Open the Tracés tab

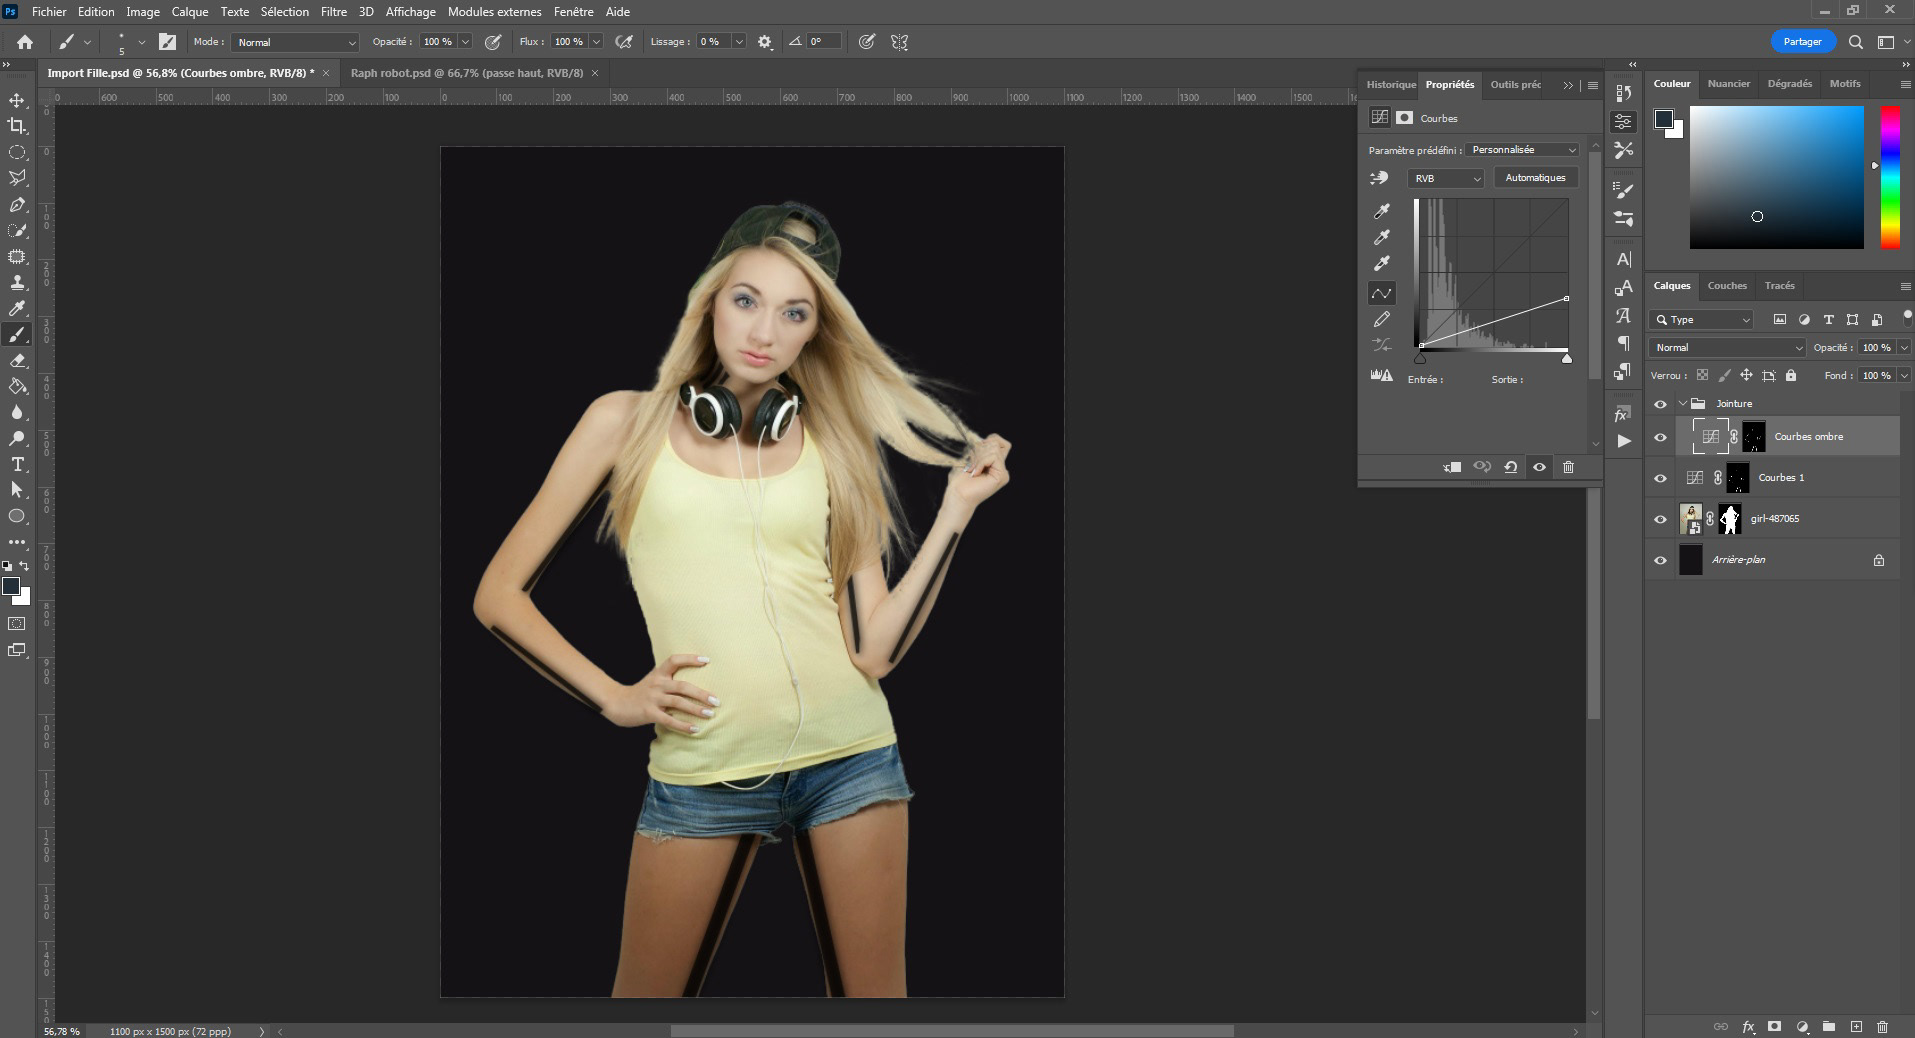click(x=1779, y=286)
